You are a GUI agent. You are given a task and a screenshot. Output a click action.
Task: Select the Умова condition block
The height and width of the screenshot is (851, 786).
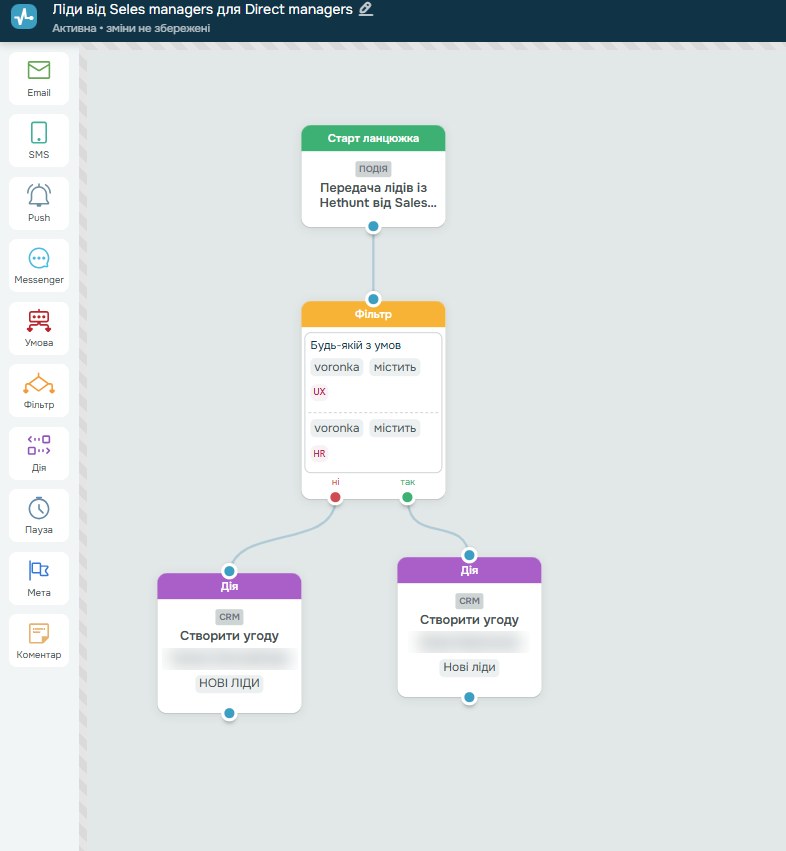click(39, 328)
